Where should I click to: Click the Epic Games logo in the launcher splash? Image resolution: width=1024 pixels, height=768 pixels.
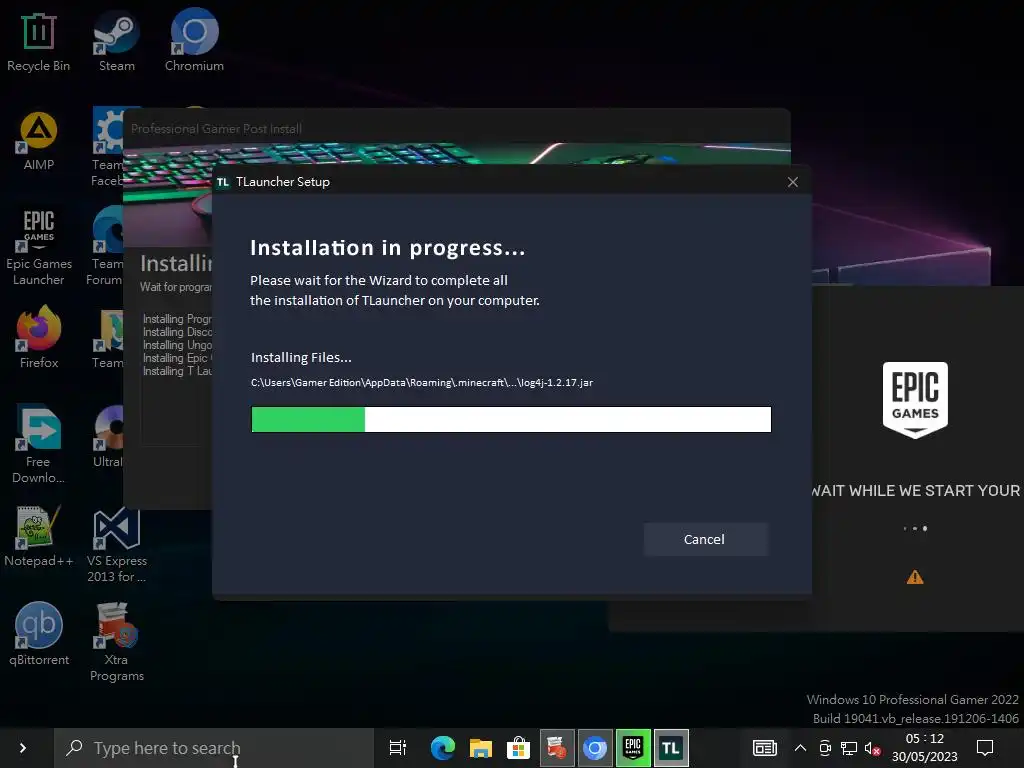click(x=915, y=400)
